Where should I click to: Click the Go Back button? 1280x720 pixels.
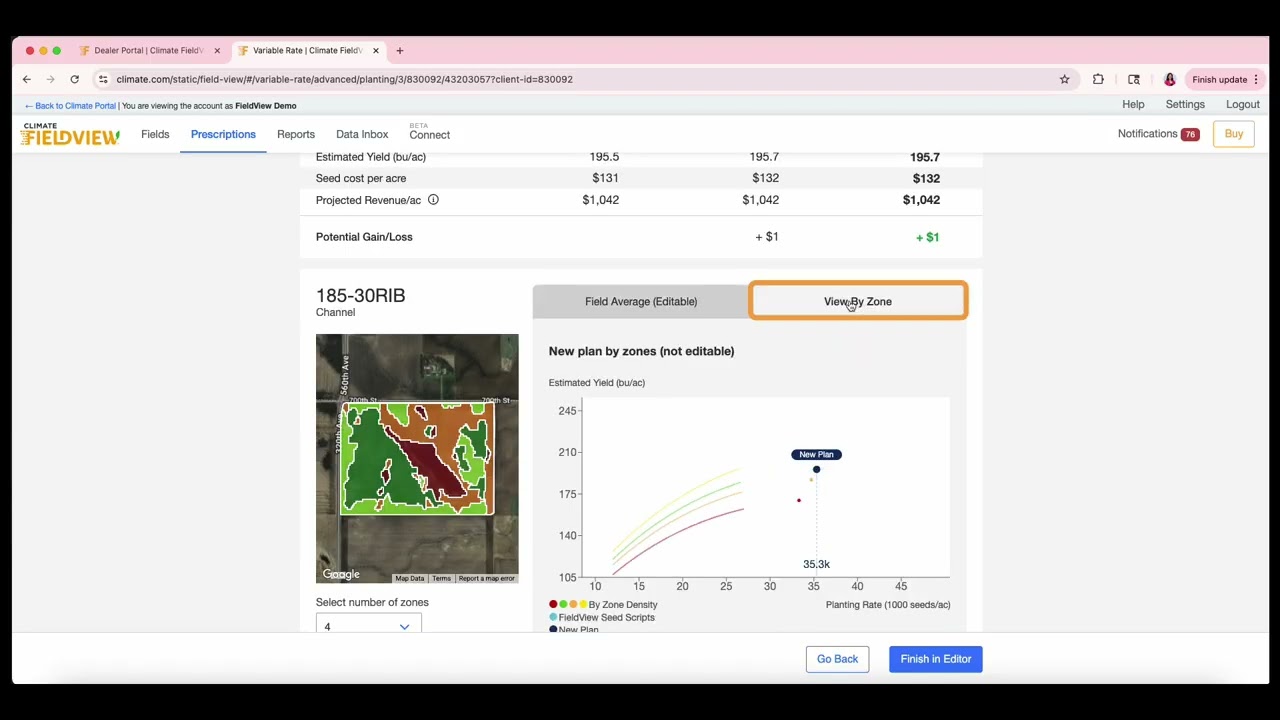click(x=837, y=659)
